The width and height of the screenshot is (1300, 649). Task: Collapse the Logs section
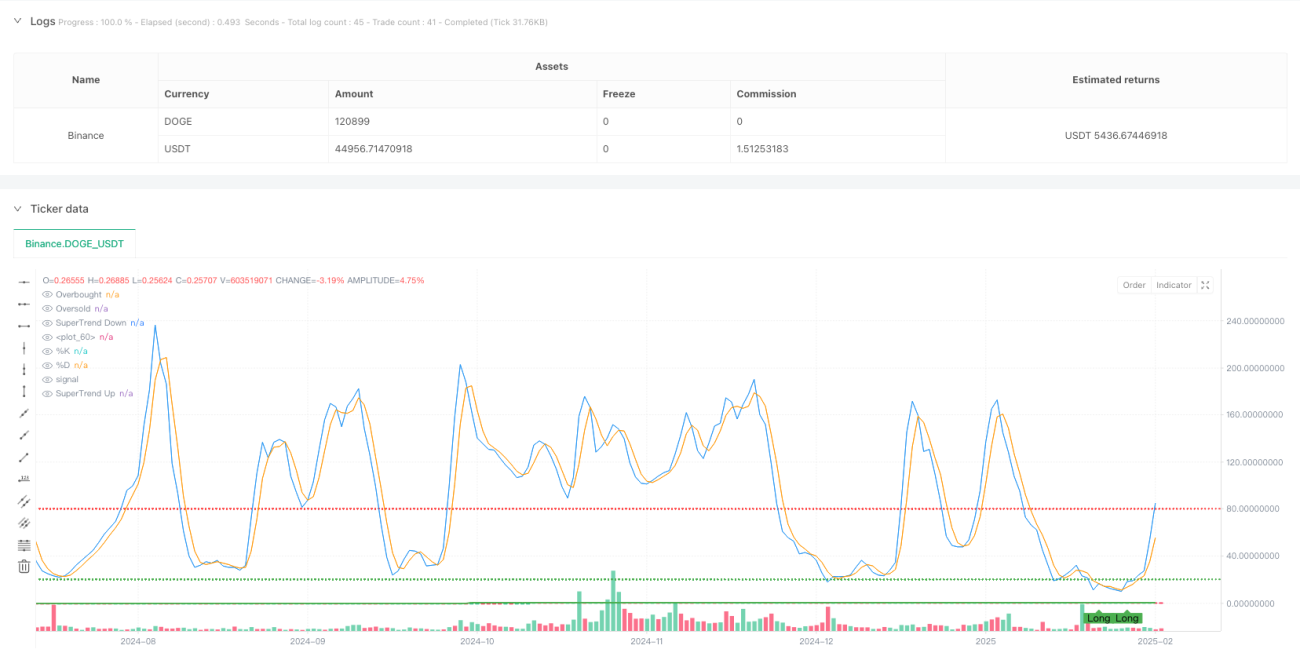pos(17,21)
